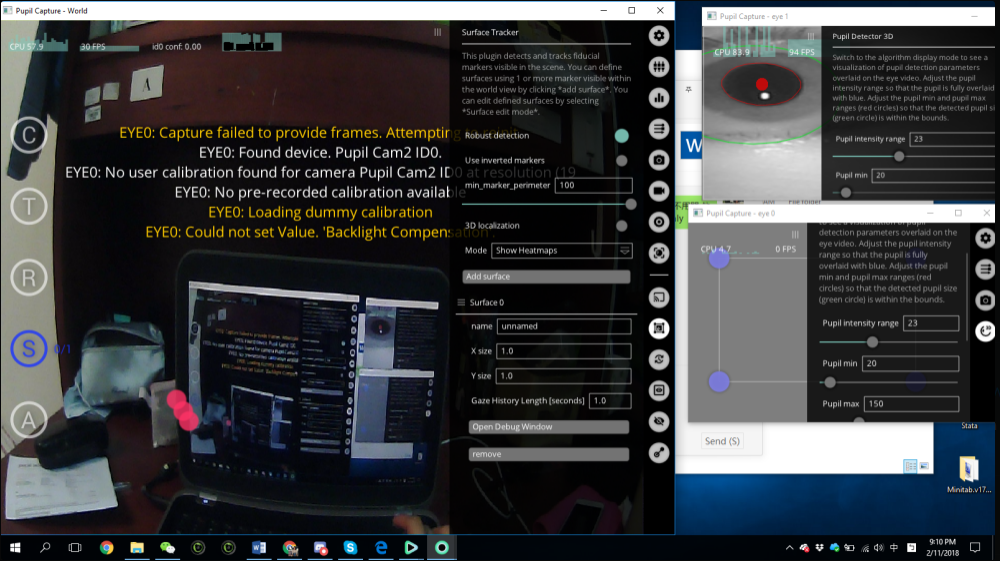The height and width of the screenshot is (561, 1000).
Task: Click Pupil intensity range slider in eye 1
Action: pos(899,156)
